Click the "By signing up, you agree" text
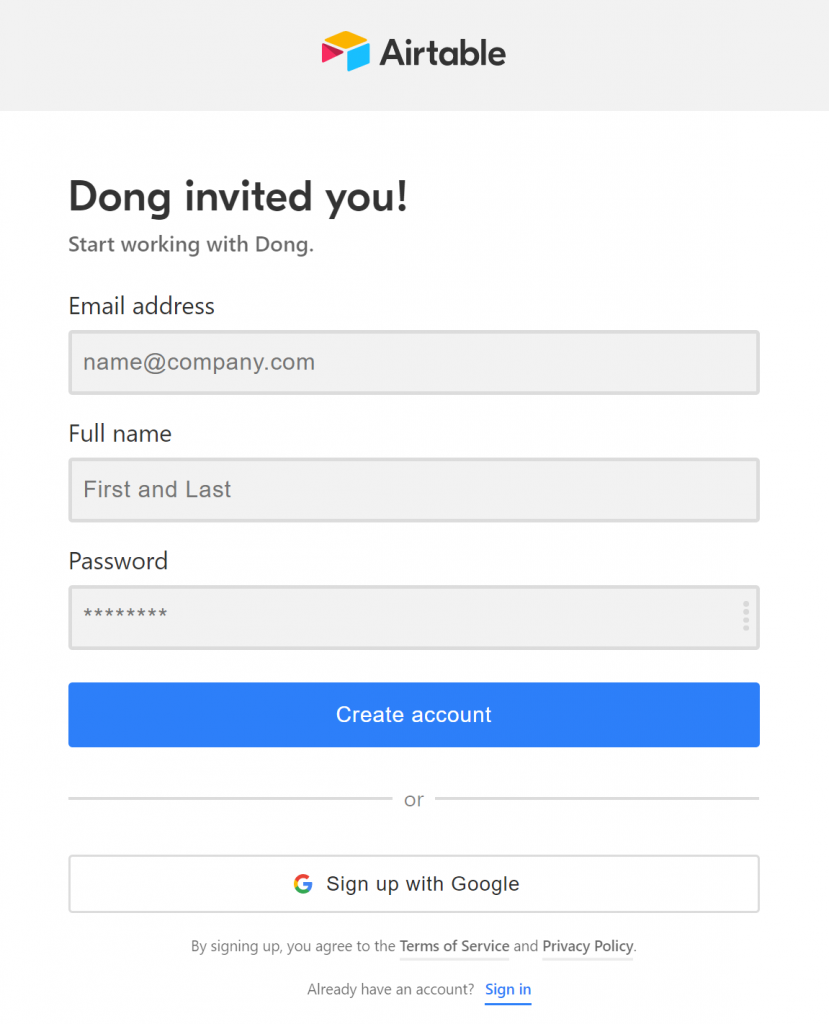The width and height of the screenshot is (829, 1024). 293,946
